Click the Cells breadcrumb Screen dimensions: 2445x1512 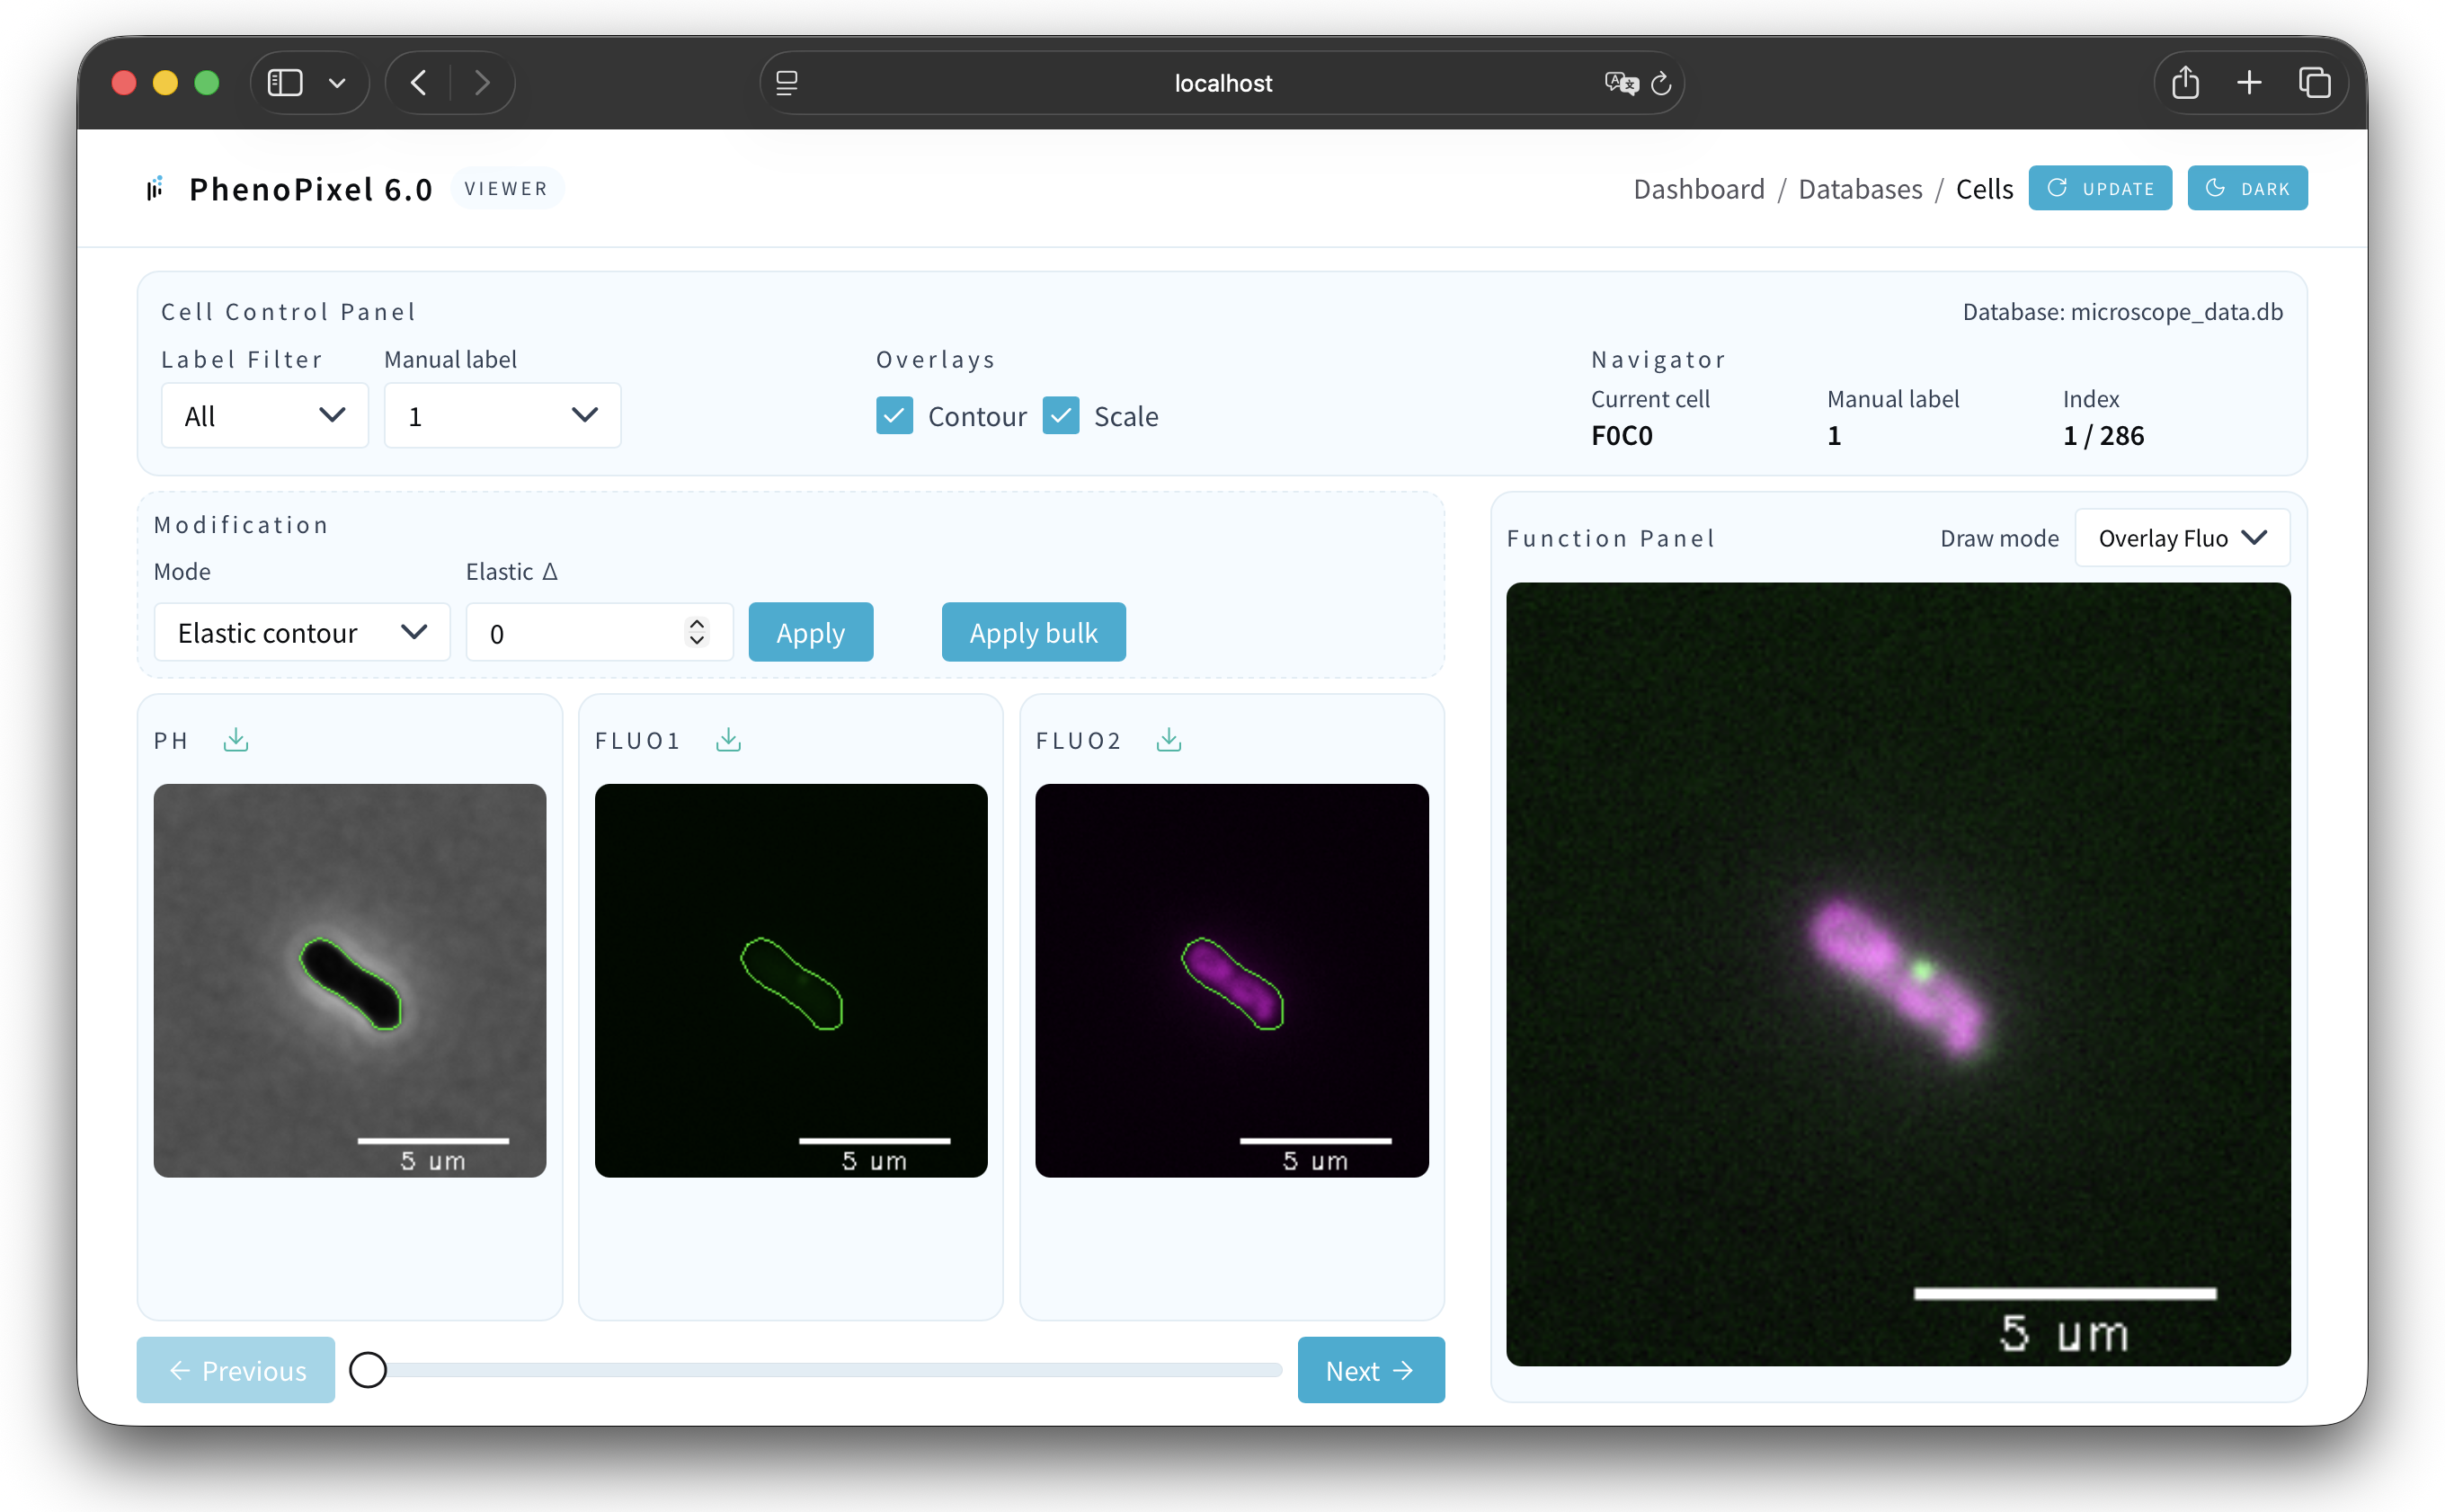(x=1984, y=189)
